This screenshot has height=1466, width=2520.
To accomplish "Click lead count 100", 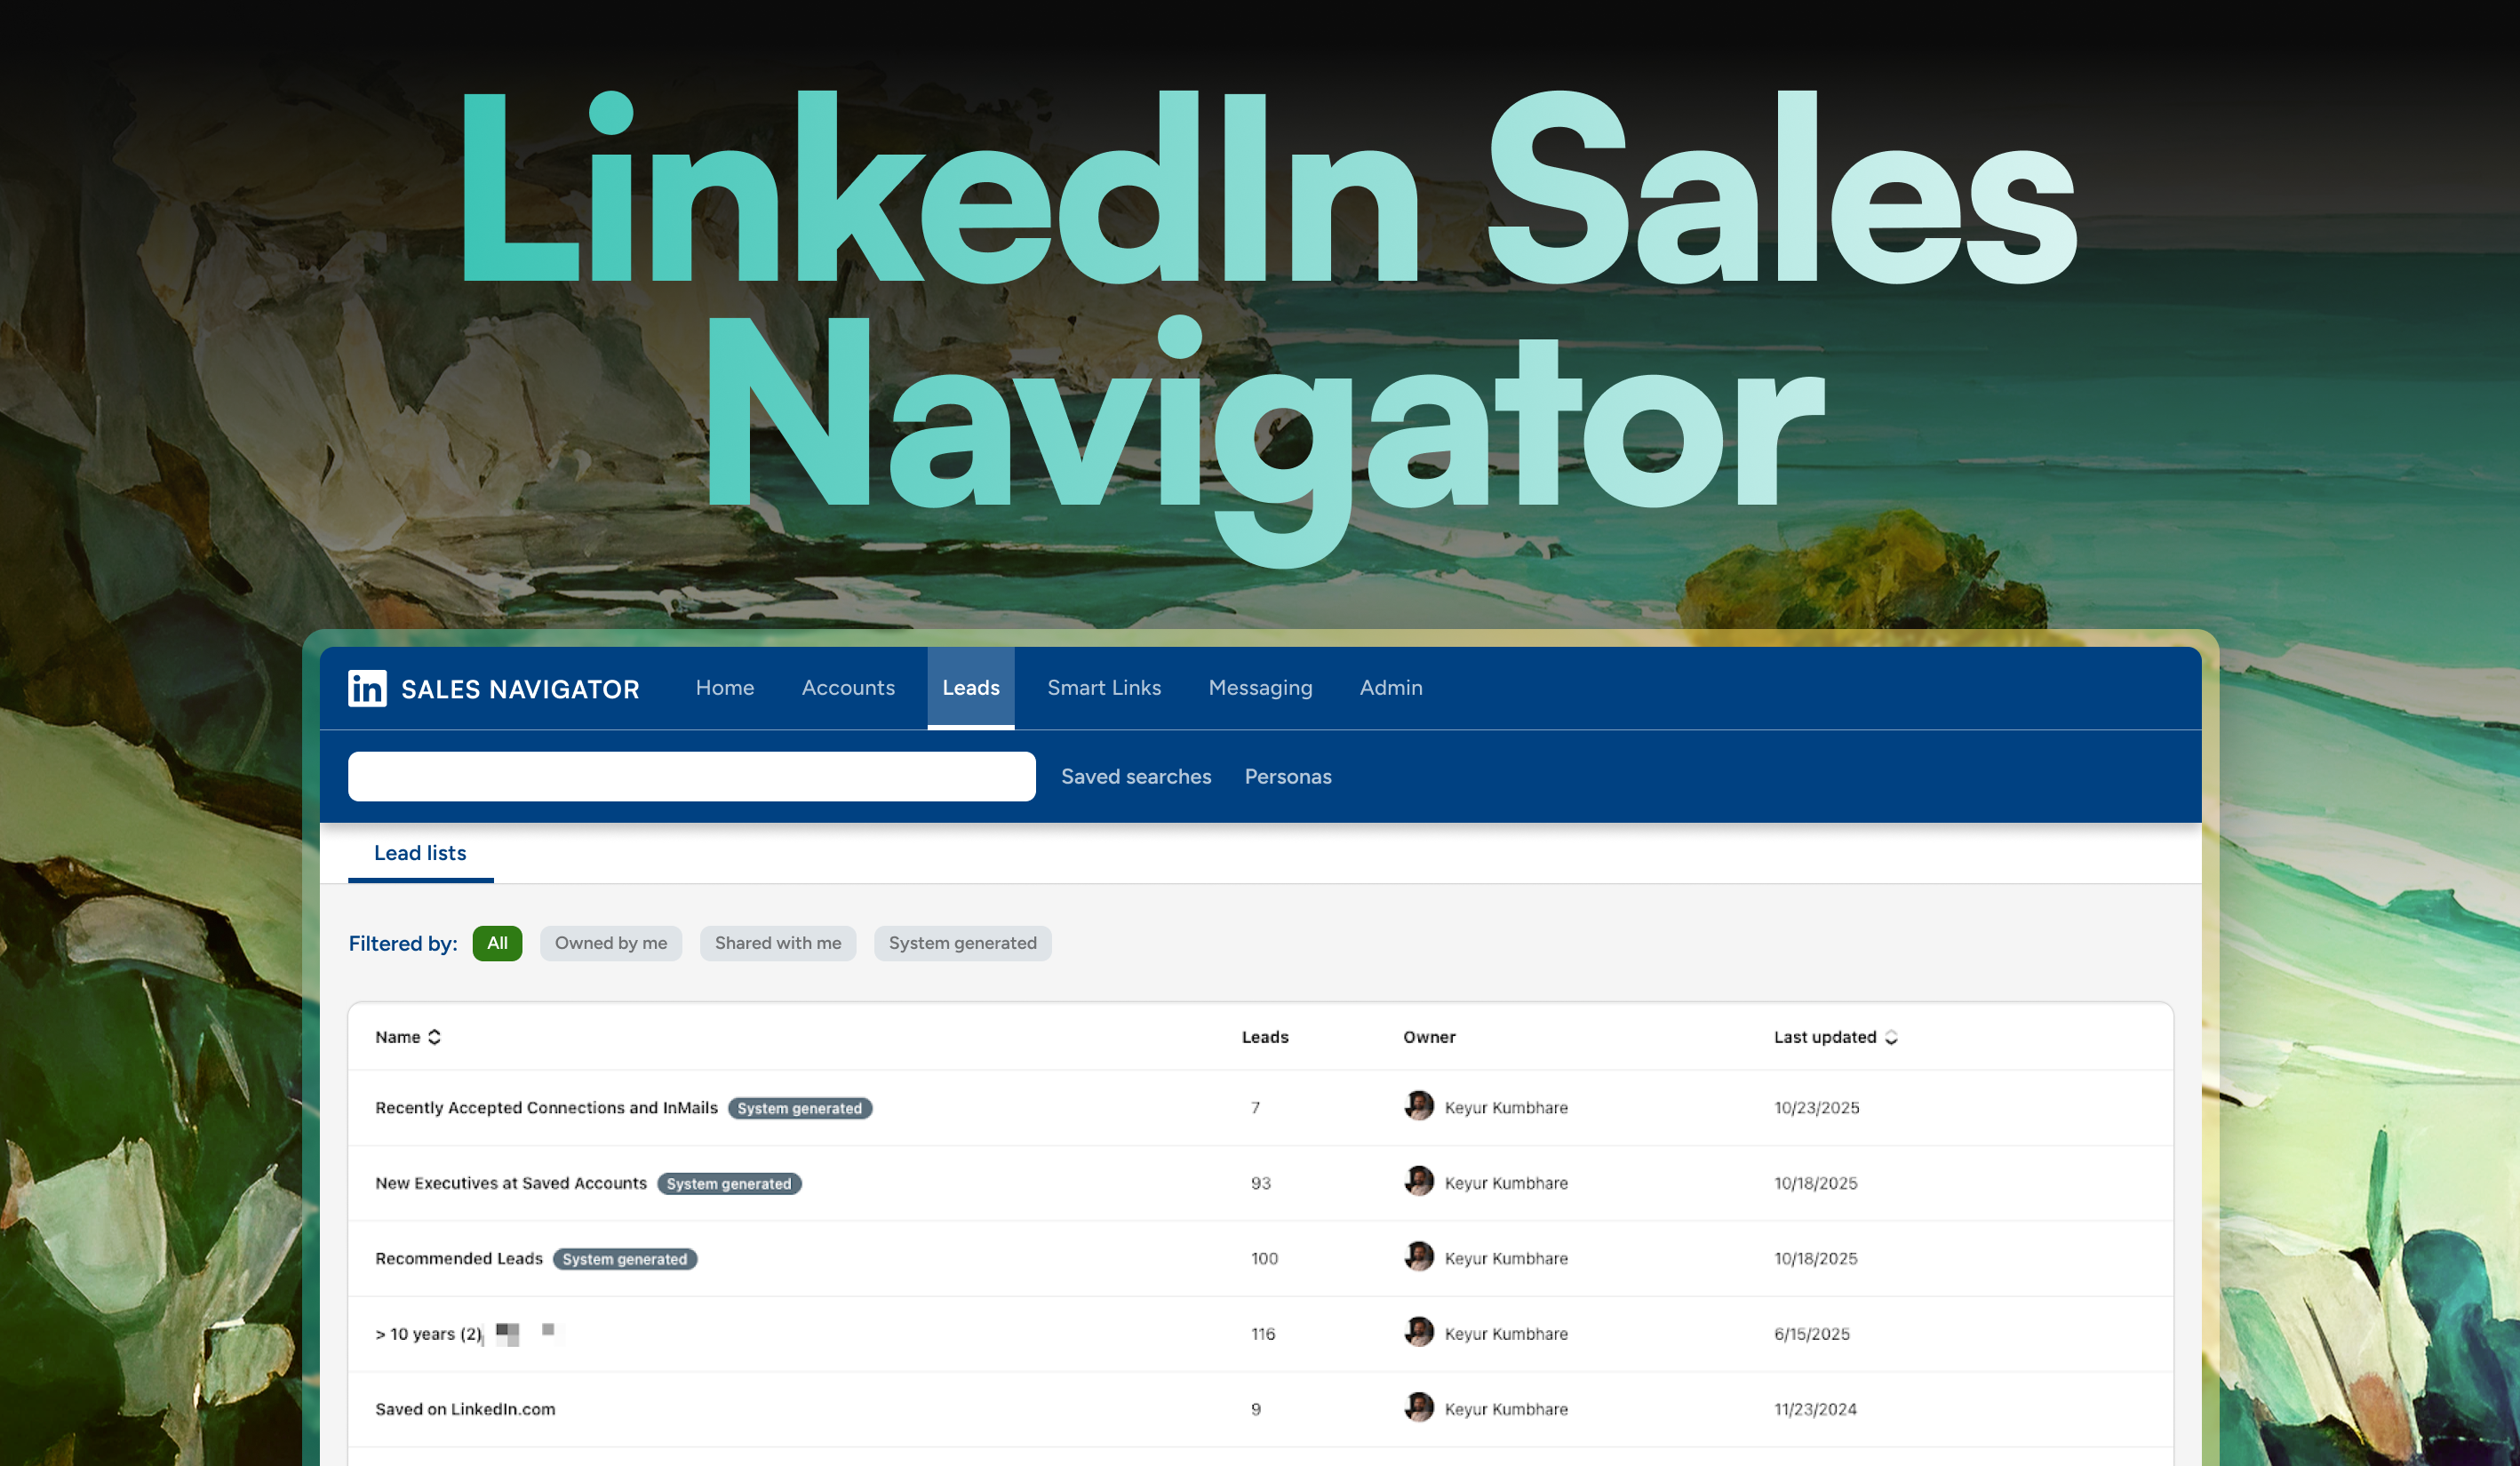I will (1264, 1258).
